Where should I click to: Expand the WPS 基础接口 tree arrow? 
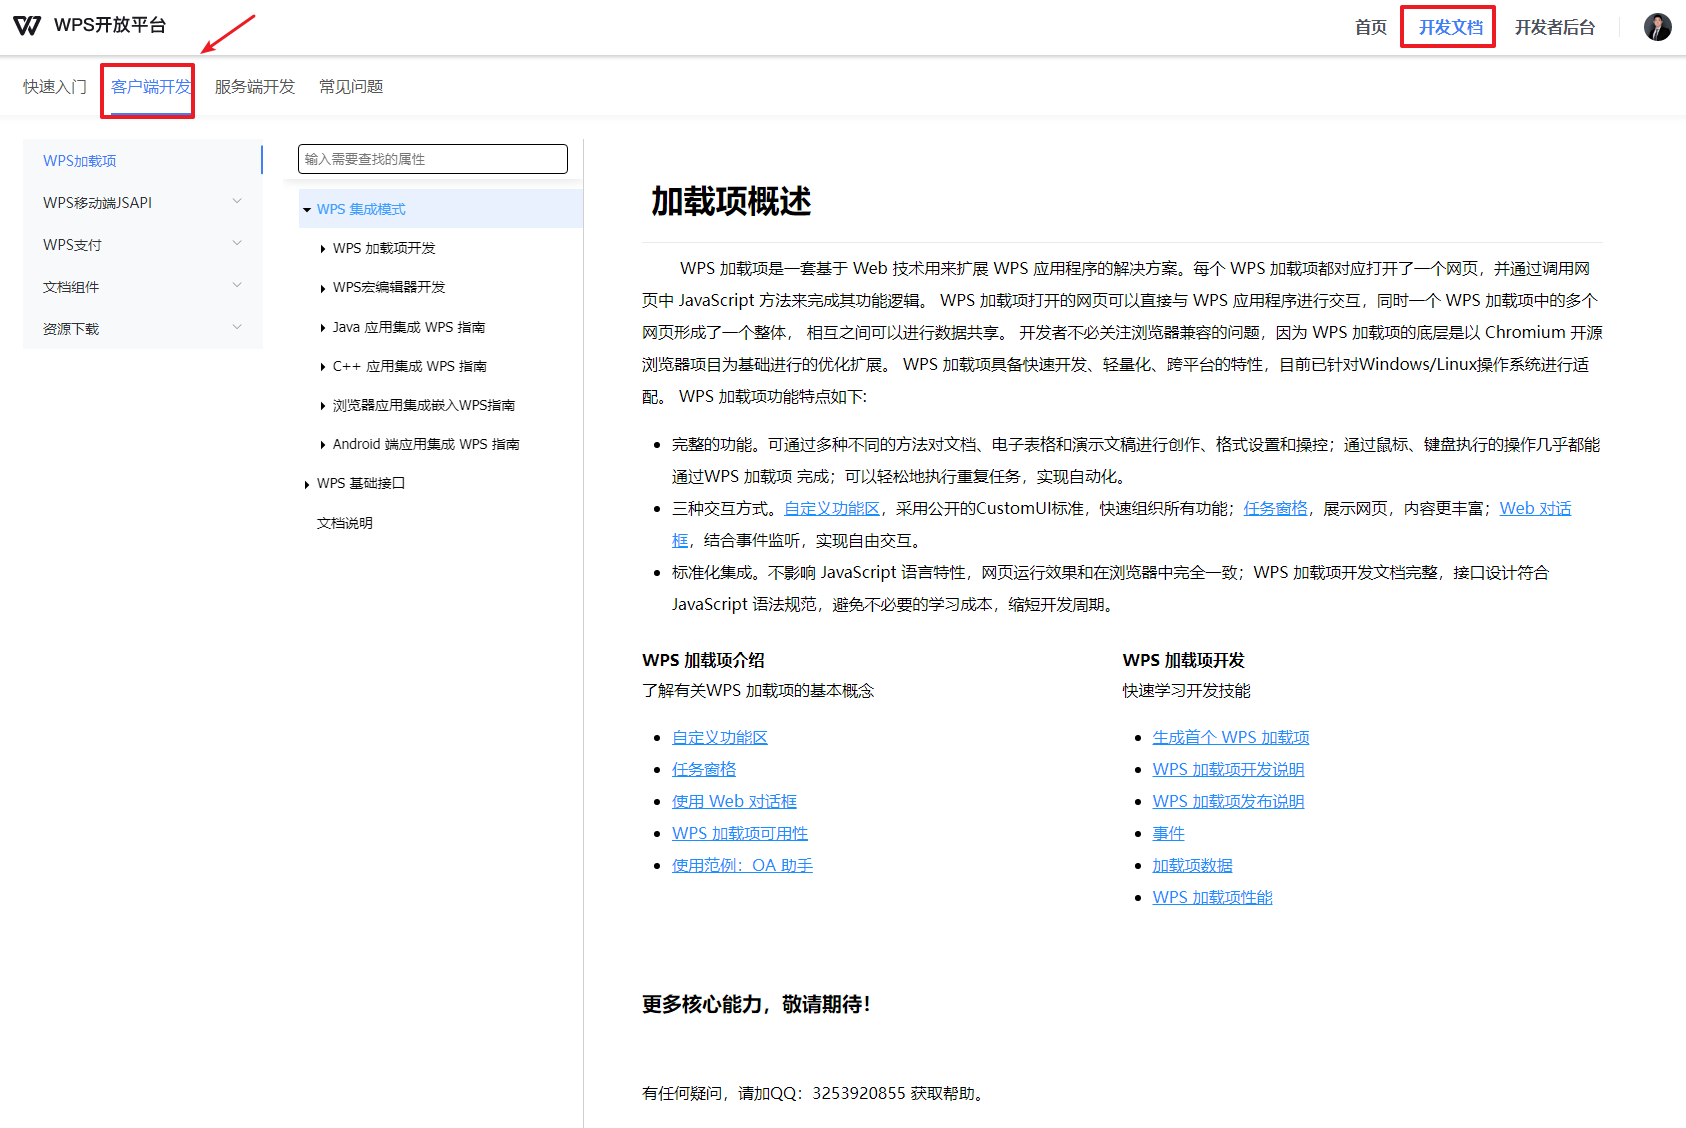(x=307, y=484)
